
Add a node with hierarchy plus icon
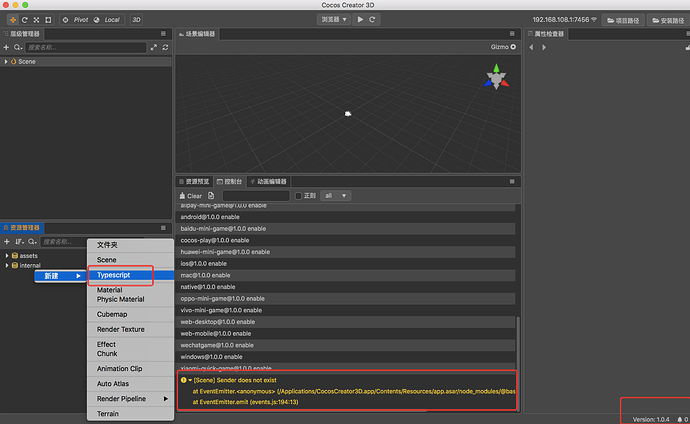6,48
